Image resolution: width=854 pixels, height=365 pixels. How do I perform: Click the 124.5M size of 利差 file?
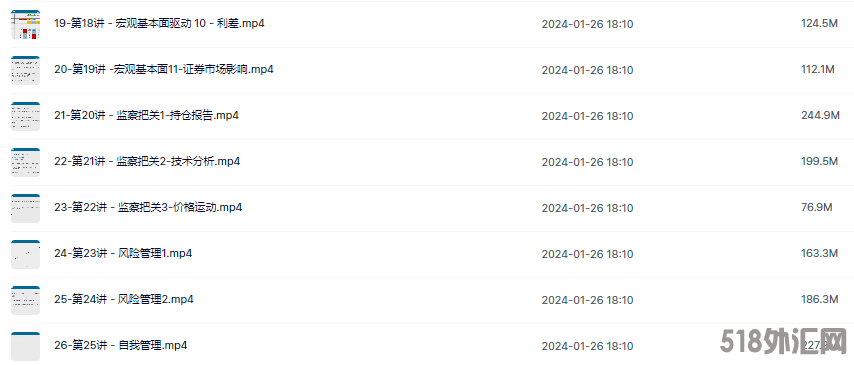tap(819, 24)
